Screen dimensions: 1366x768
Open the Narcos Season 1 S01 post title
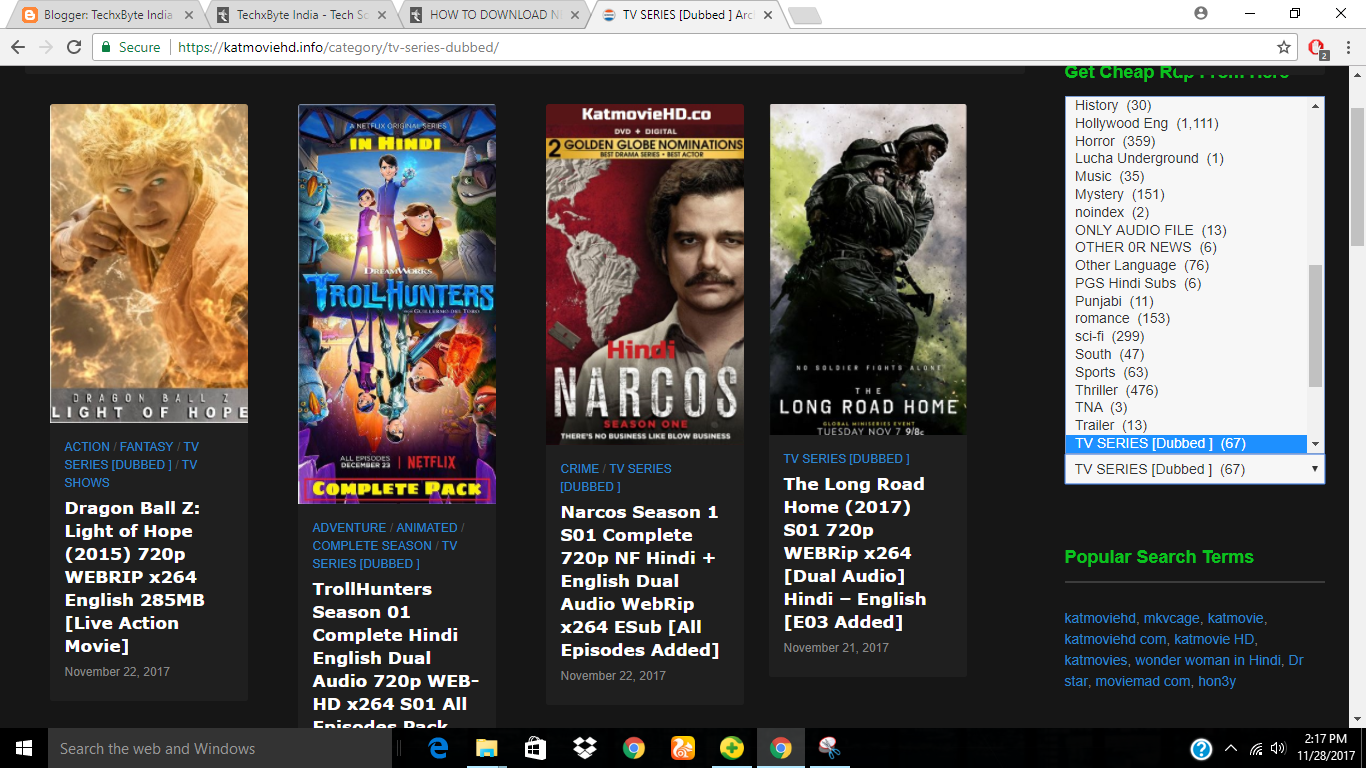pos(640,581)
